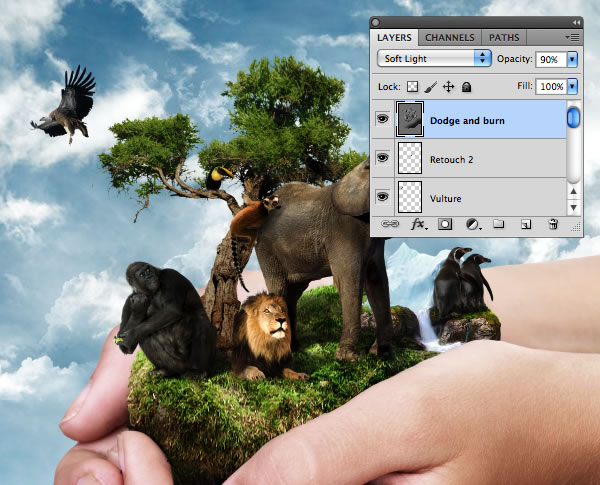Close the Layers panel with round button
The height and width of the screenshot is (485, 600).
pyautogui.click(x=376, y=23)
